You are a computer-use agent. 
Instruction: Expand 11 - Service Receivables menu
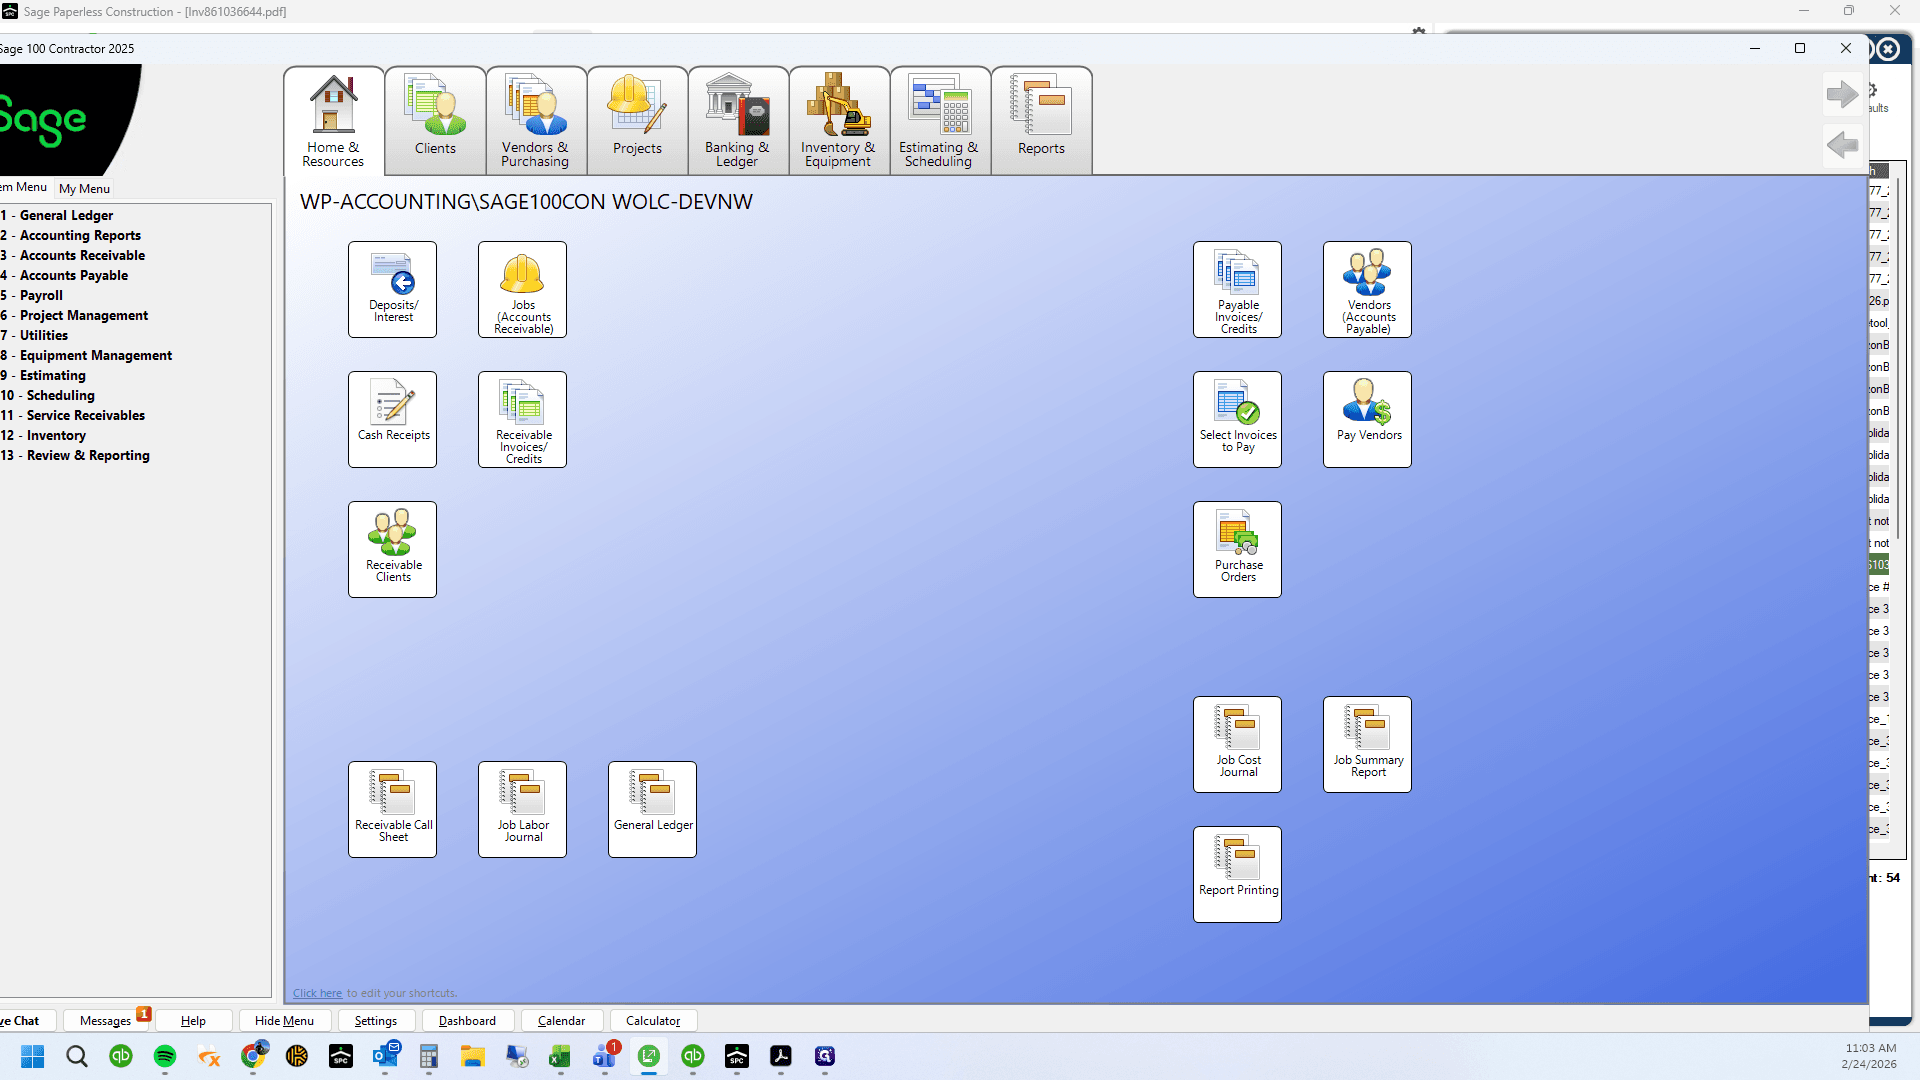click(x=73, y=415)
